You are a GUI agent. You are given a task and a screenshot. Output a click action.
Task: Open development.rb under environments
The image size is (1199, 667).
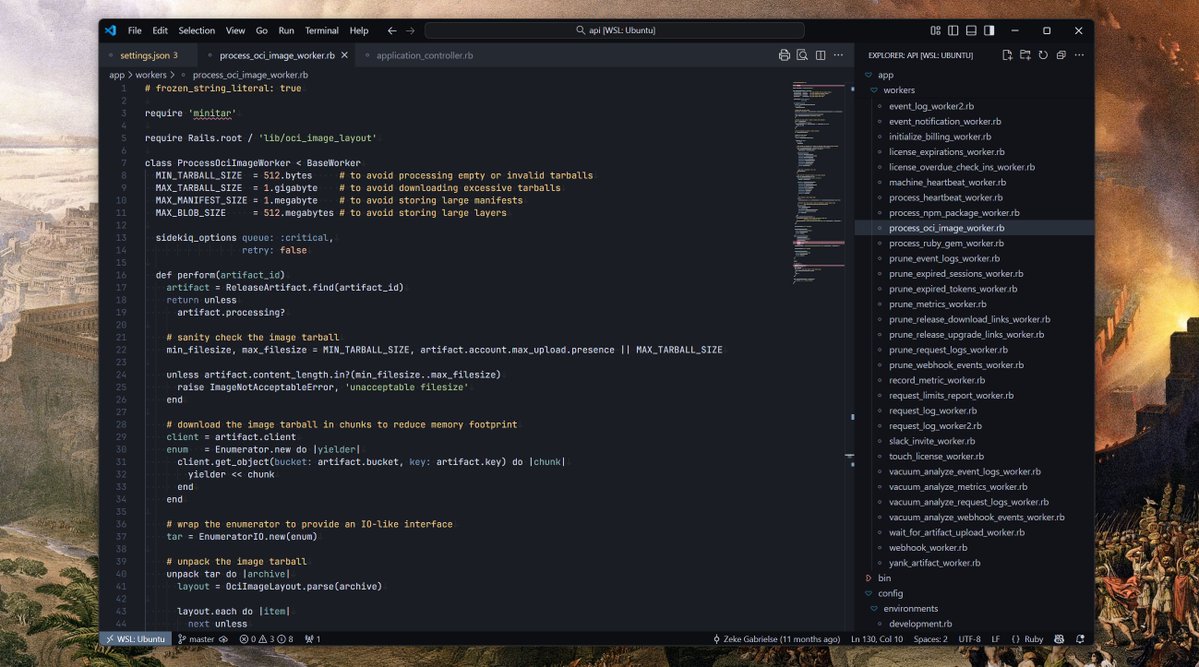(x=920, y=624)
